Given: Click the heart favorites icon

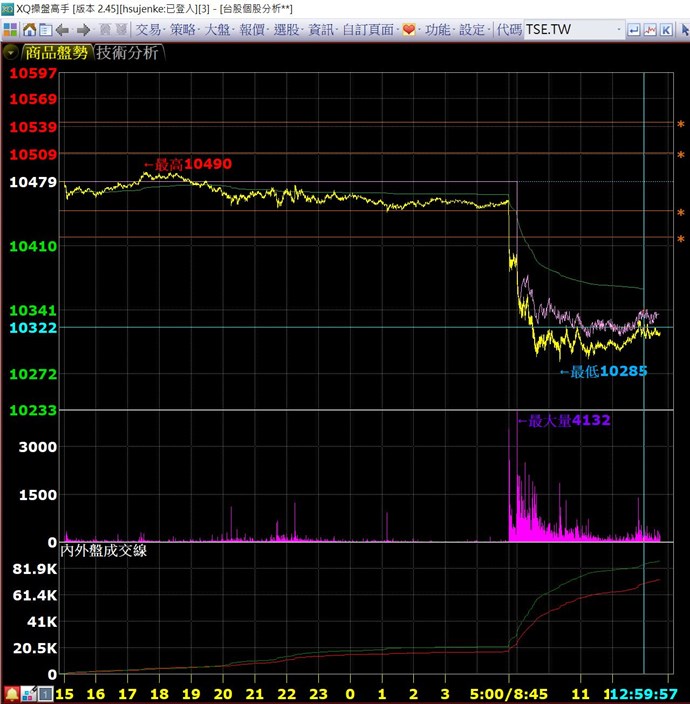Looking at the screenshot, I should pos(408,30).
